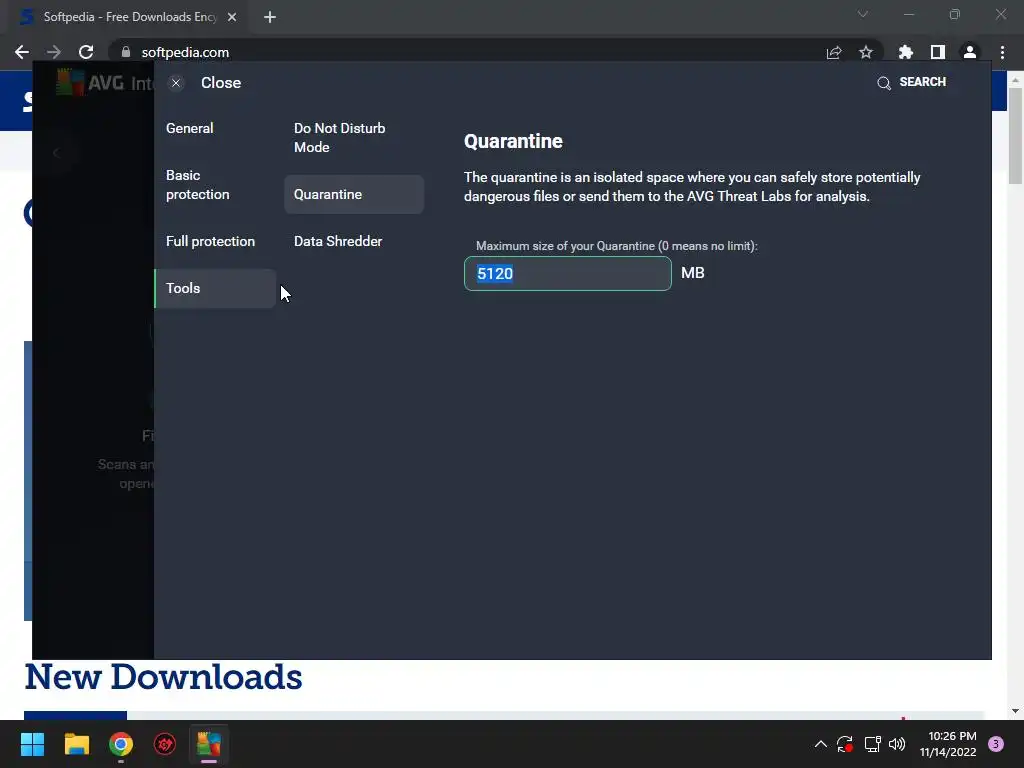Click Chrome forward navigation arrow
The width and height of the screenshot is (1024, 768).
pyautogui.click(x=54, y=52)
